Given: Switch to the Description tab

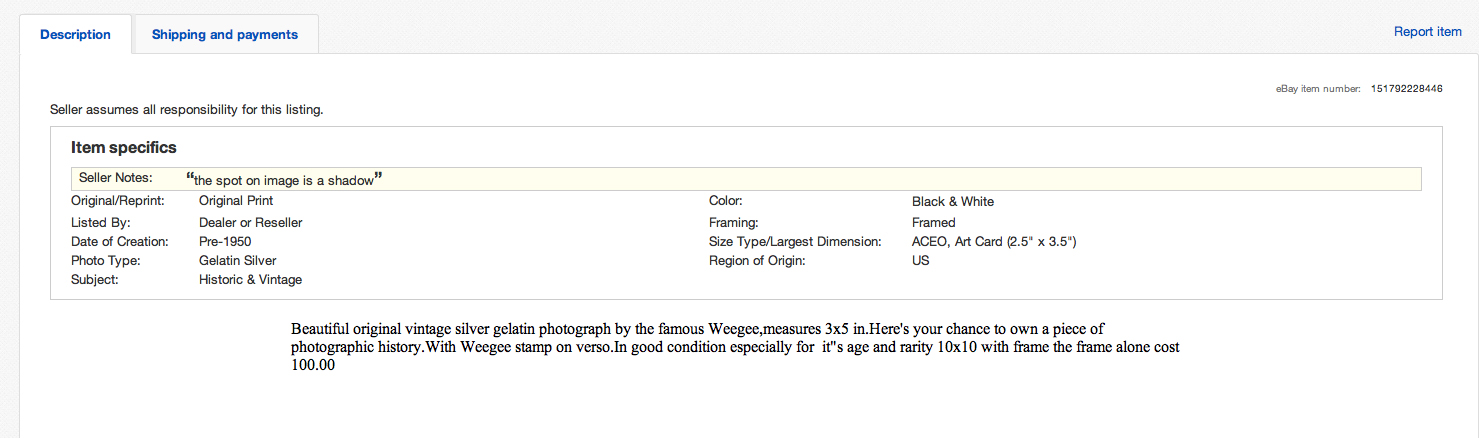Looking at the screenshot, I should 75,34.
